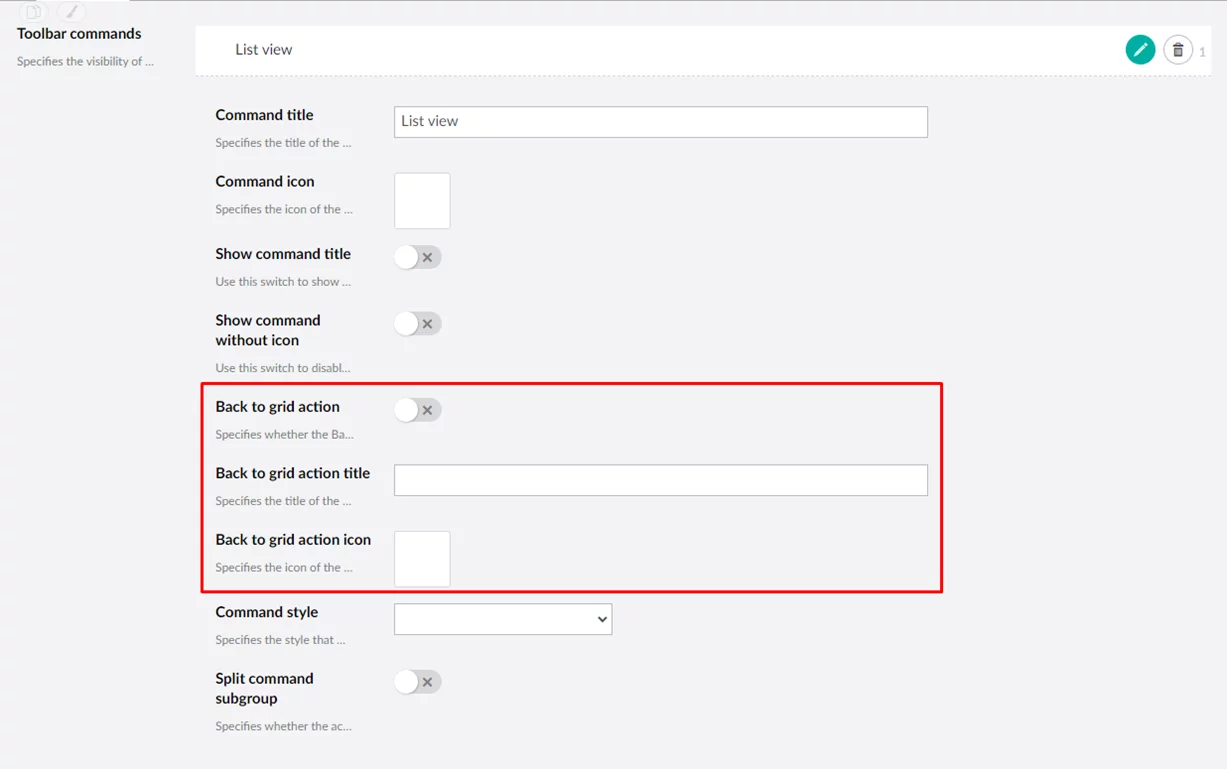Click the 'Specifies the visibility of ...' description
Viewport: 1227px width, 769px height.
click(85, 62)
